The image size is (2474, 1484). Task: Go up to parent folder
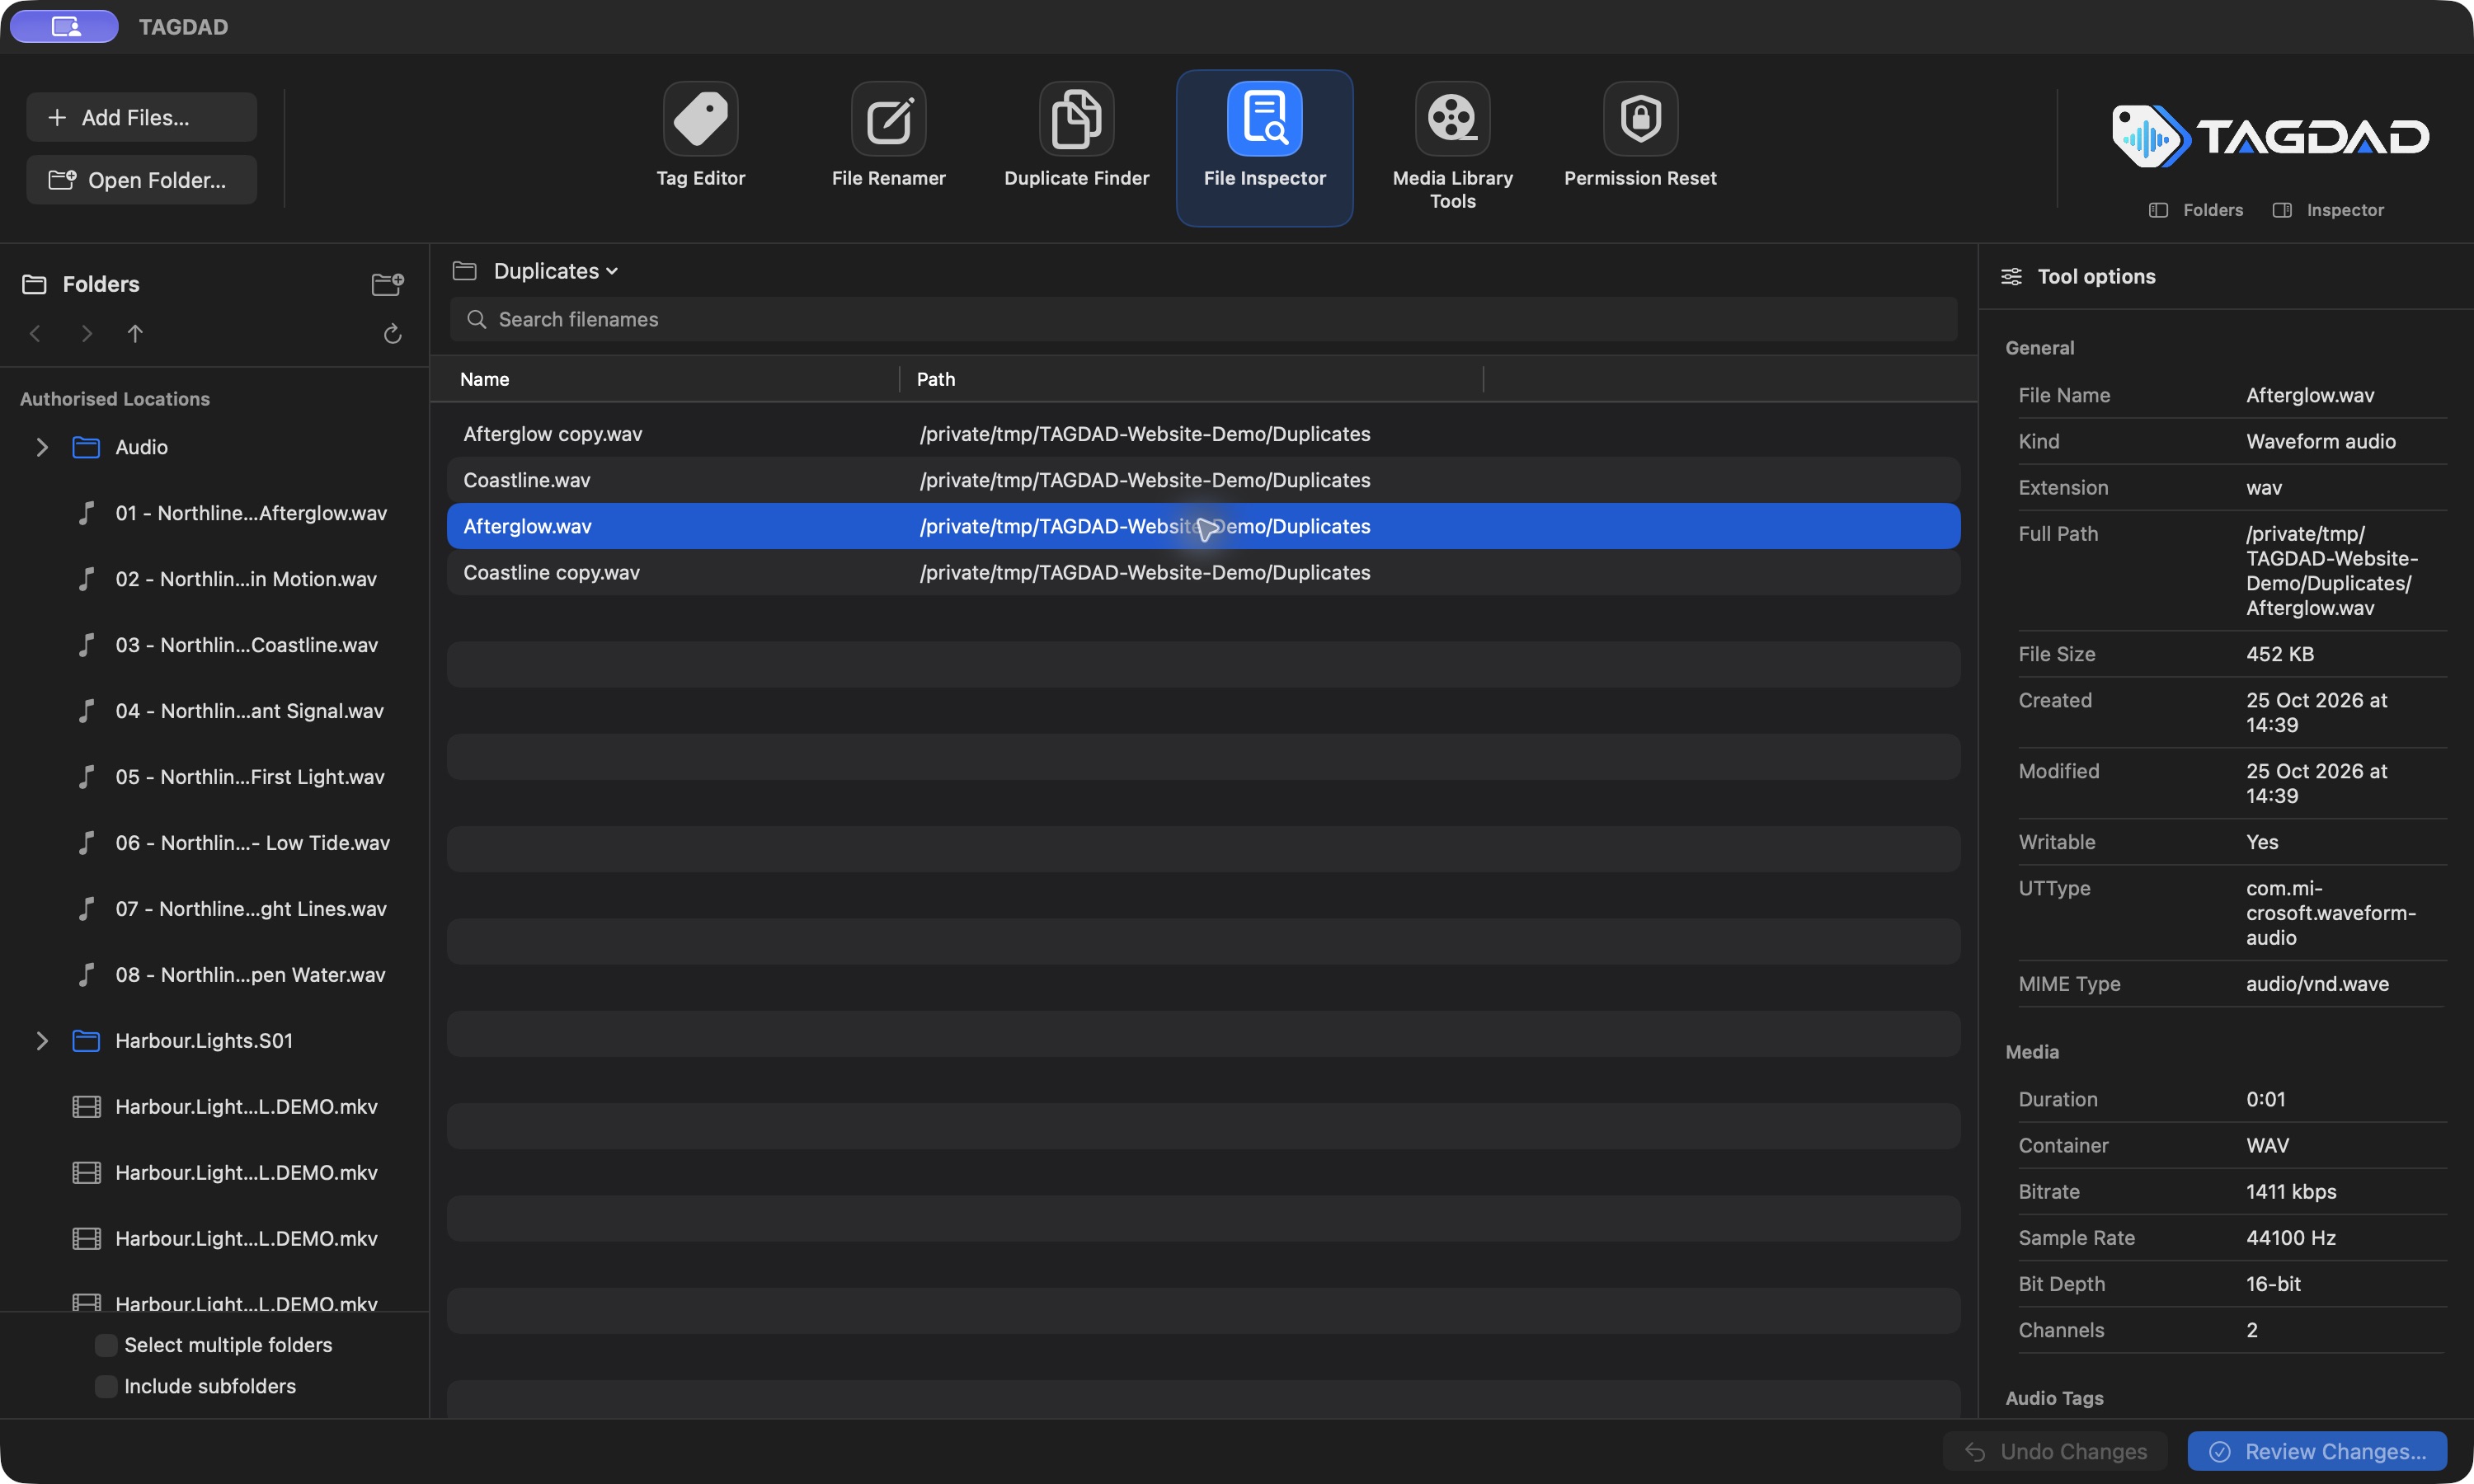click(x=135, y=334)
